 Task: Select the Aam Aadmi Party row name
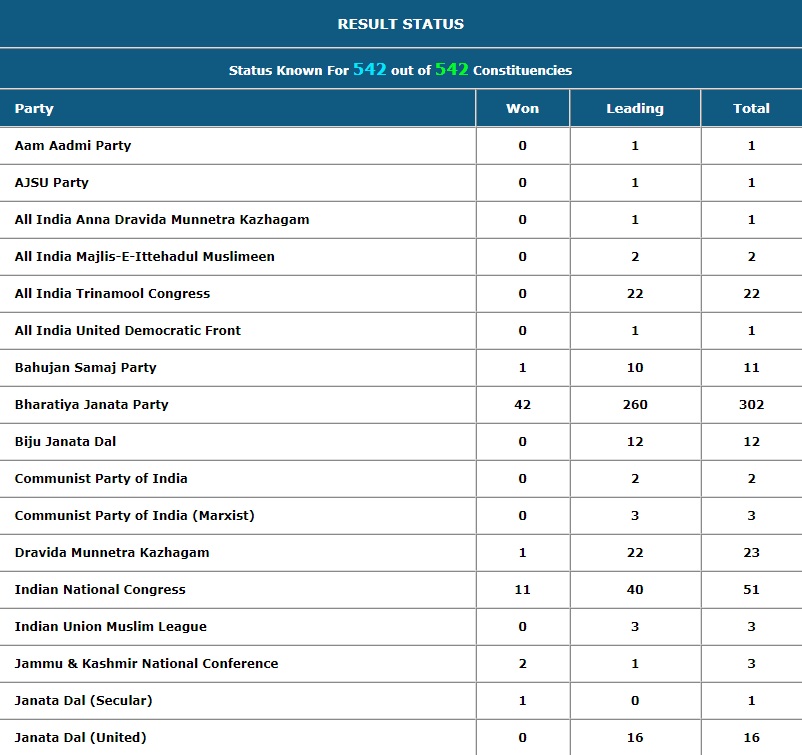73,146
